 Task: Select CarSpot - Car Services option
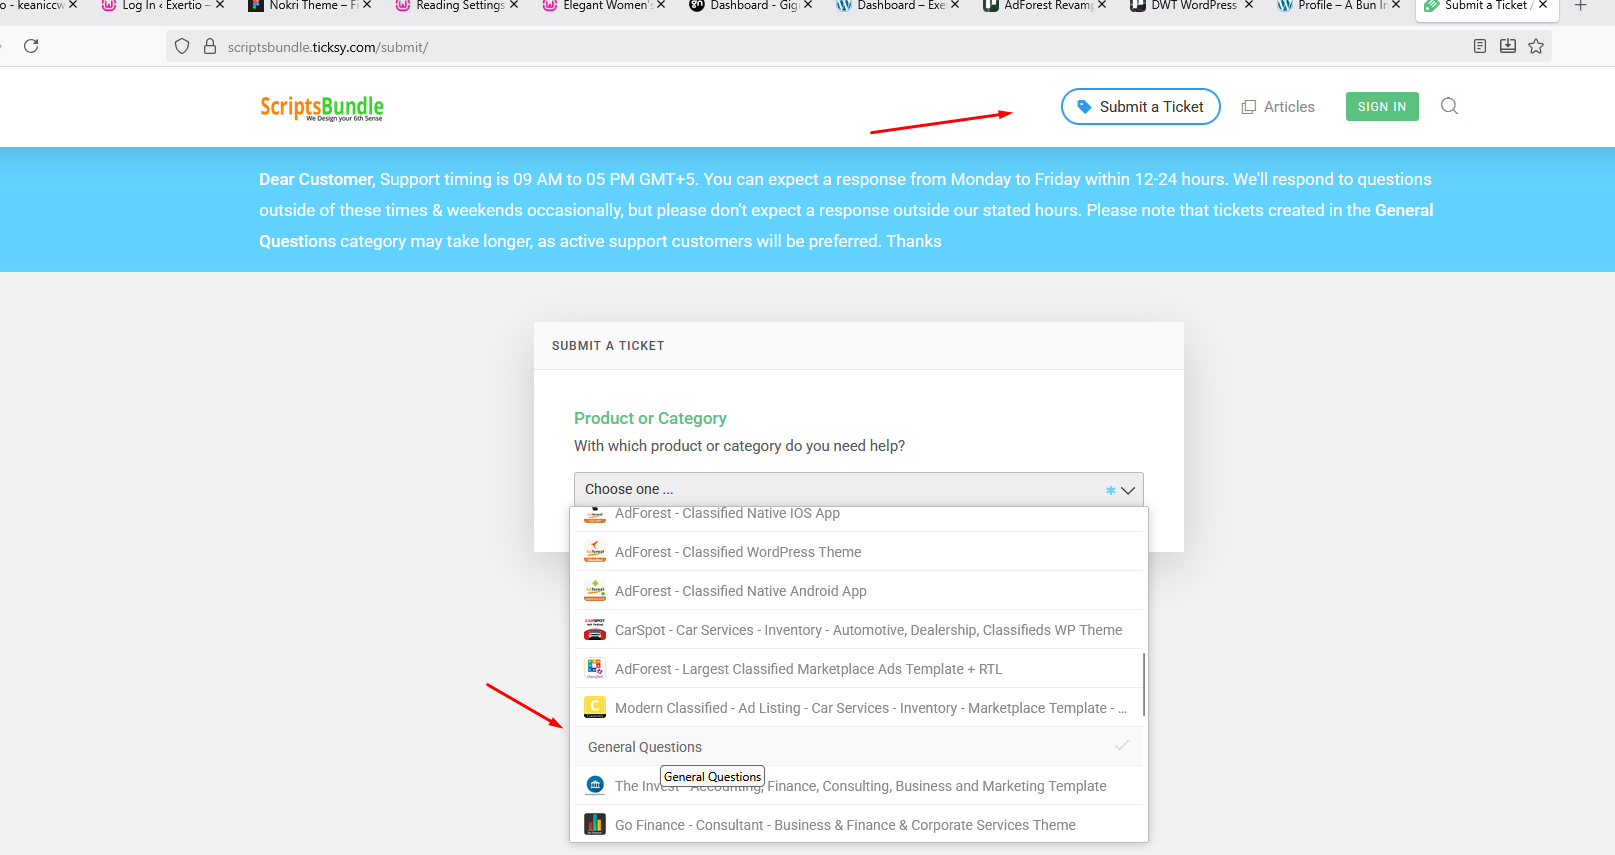click(858, 630)
